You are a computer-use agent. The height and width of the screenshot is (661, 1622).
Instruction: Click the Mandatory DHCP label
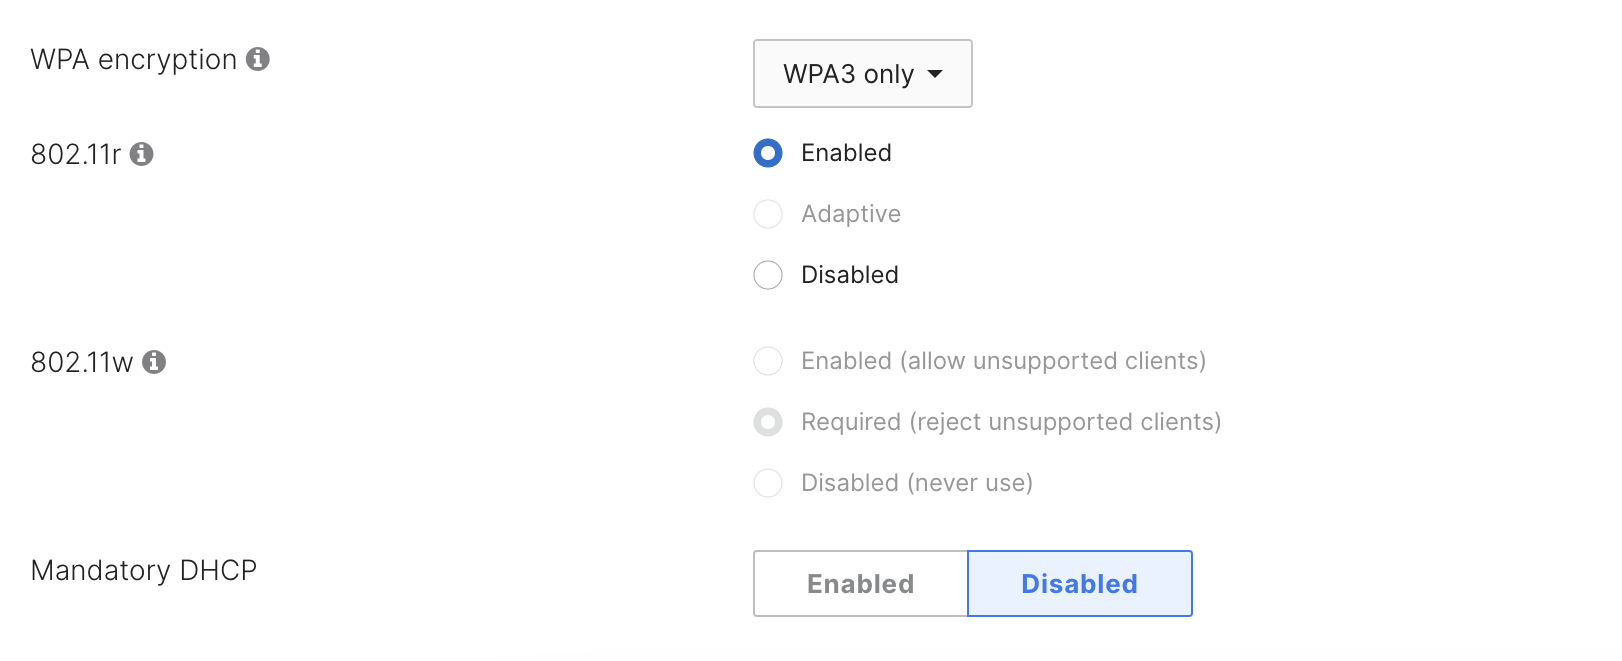coord(143,570)
